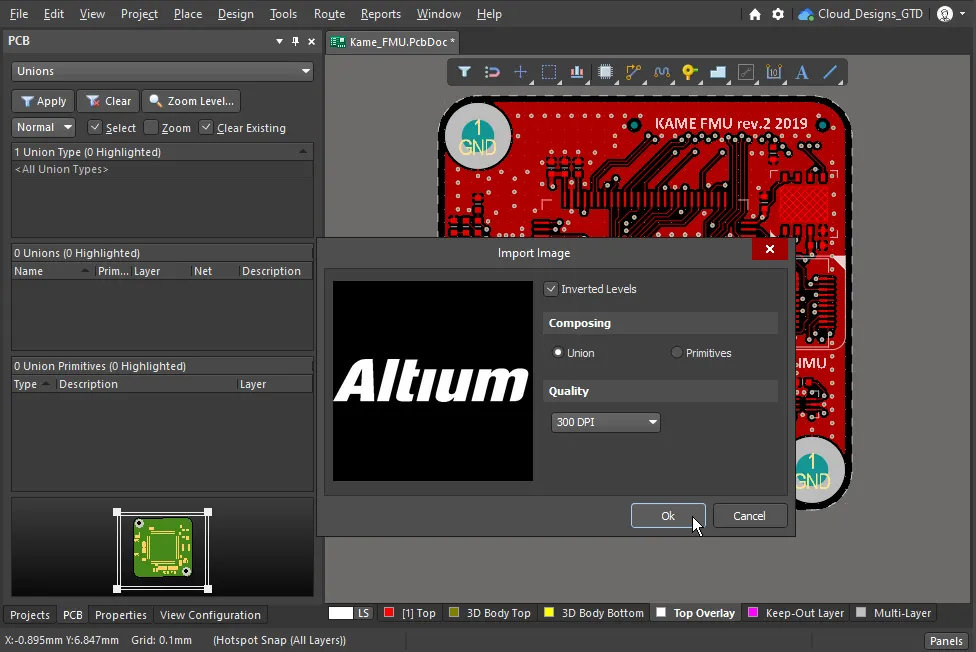Screen dimensions: 976x652
Task: Open the Normal mask mode dropdown
Action: [44, 128]
